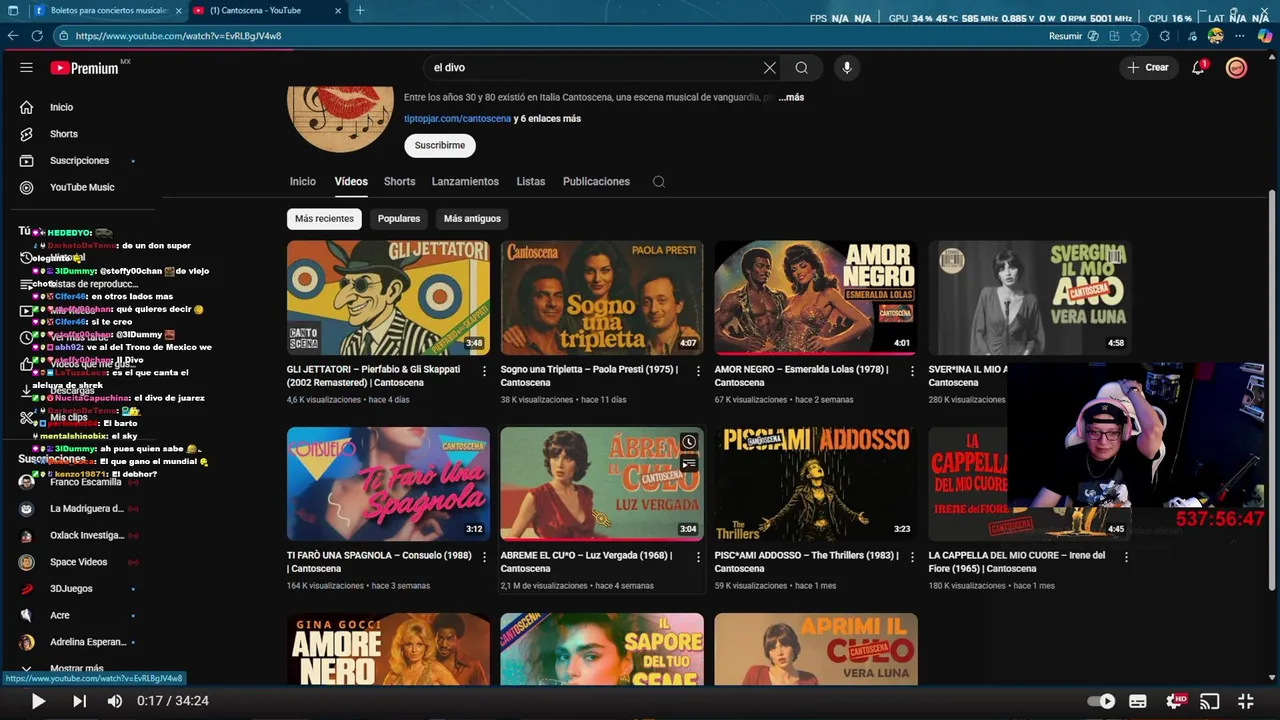This screenshot has height=720, width=1280.
Task: Open the Lanzamientos tab
Action: (x=465, y=182)
